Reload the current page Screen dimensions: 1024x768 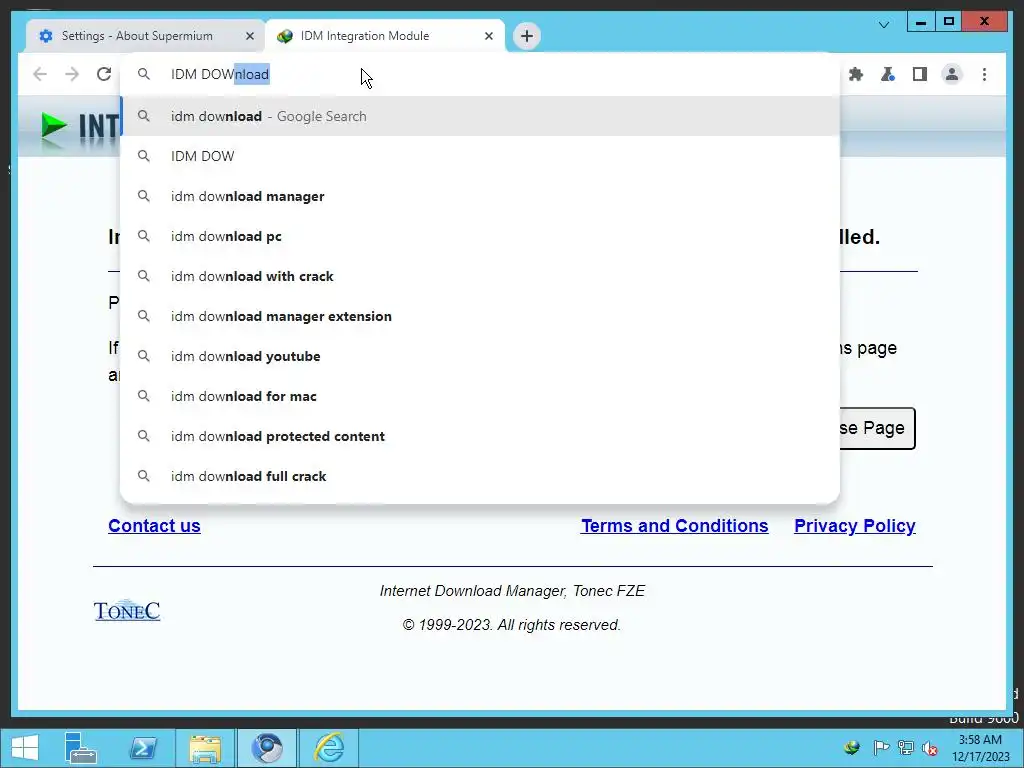(x=104, y=74)
